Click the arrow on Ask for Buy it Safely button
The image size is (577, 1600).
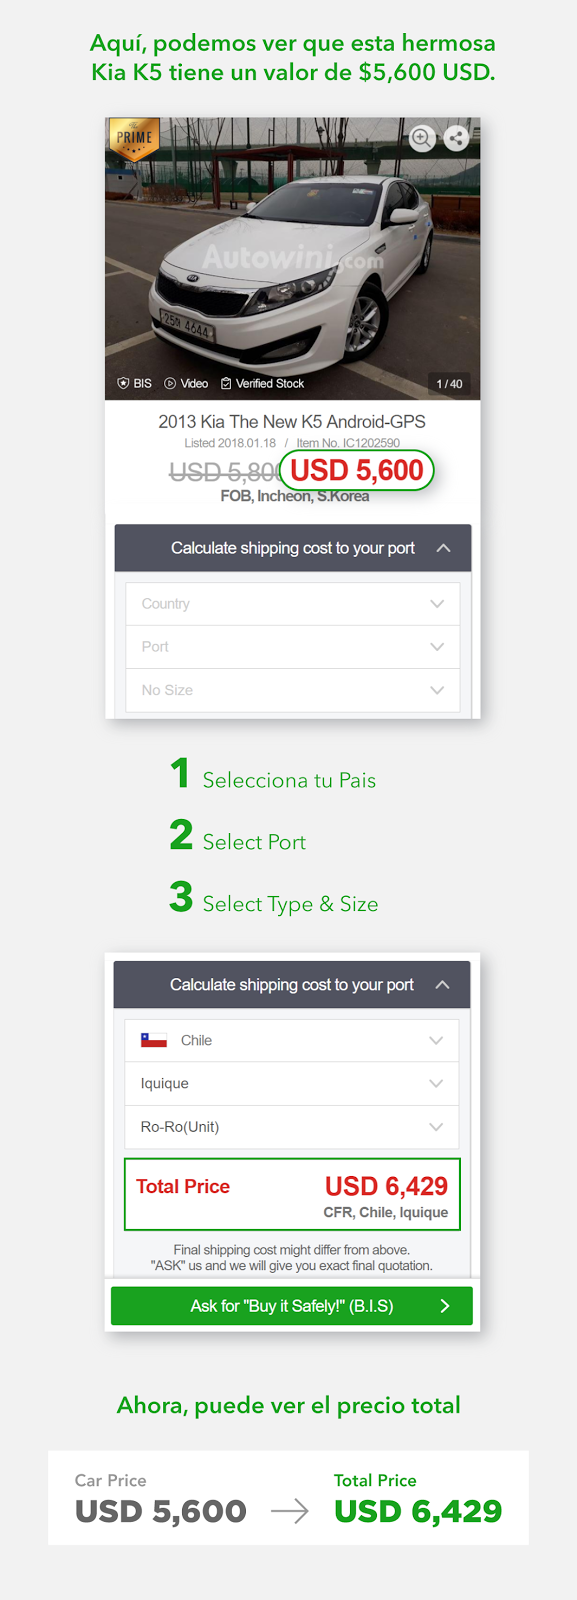pos(445,1306)
